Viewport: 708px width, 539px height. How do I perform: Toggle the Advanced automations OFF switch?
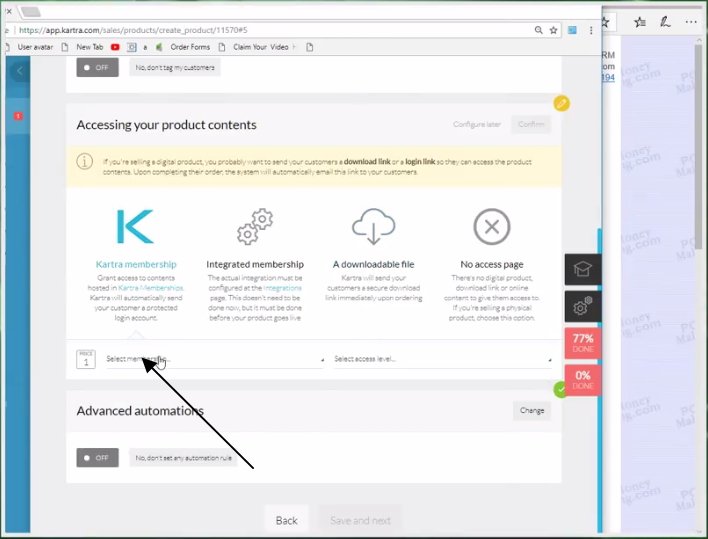(98, 458)
